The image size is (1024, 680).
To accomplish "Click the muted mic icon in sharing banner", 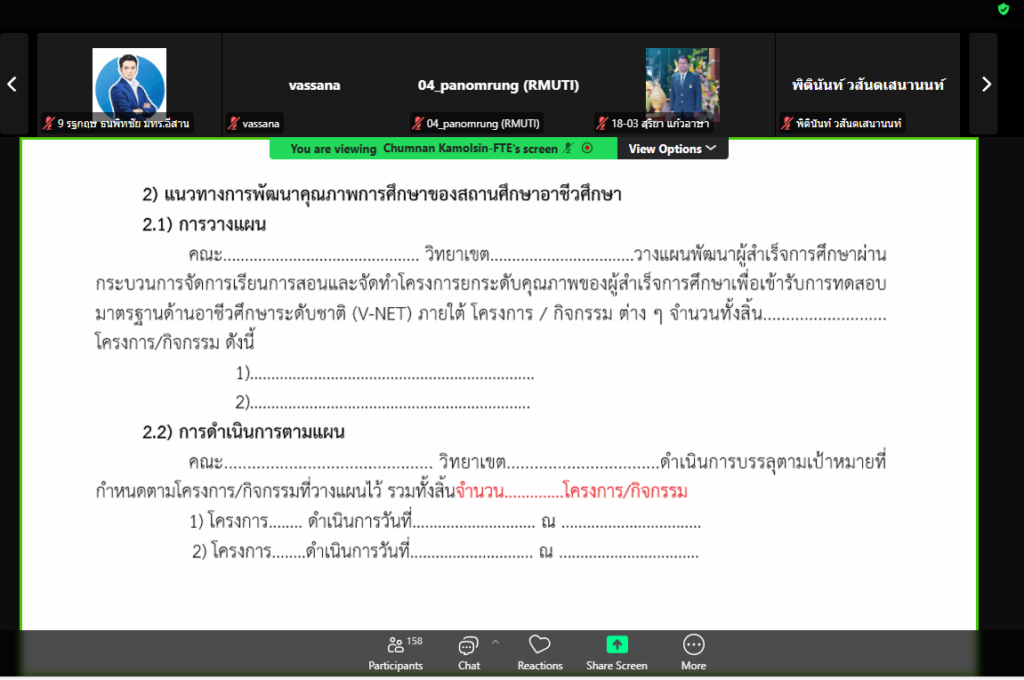I will [568, 148].
